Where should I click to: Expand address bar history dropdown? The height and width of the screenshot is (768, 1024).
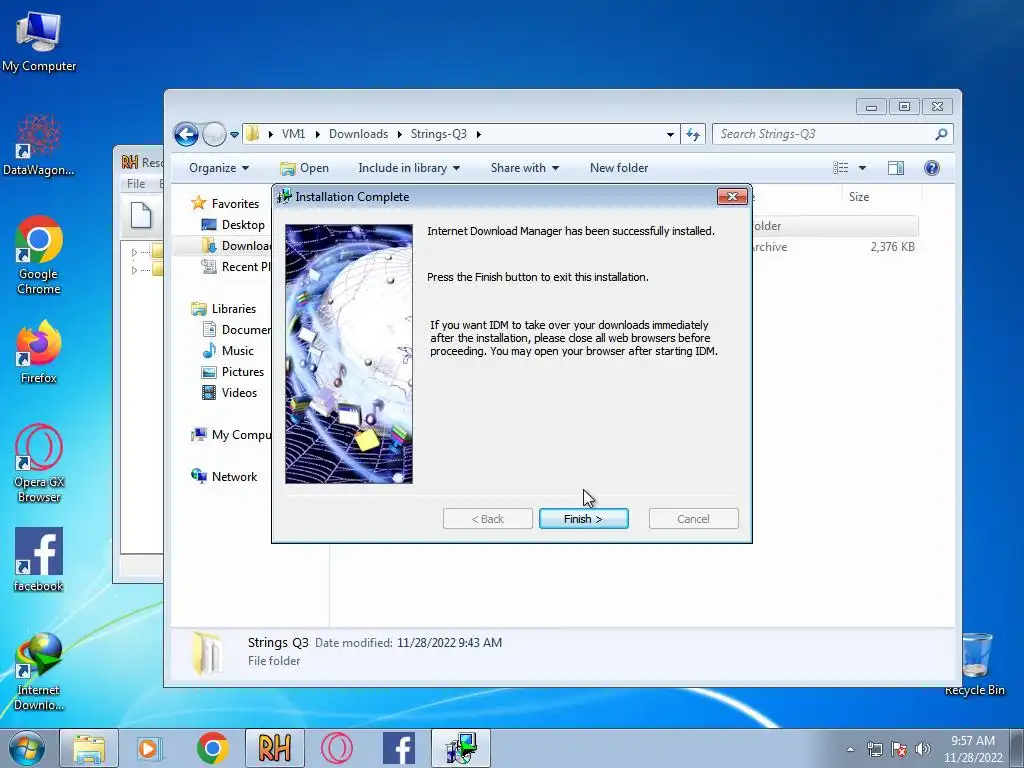tap(670, 135)
